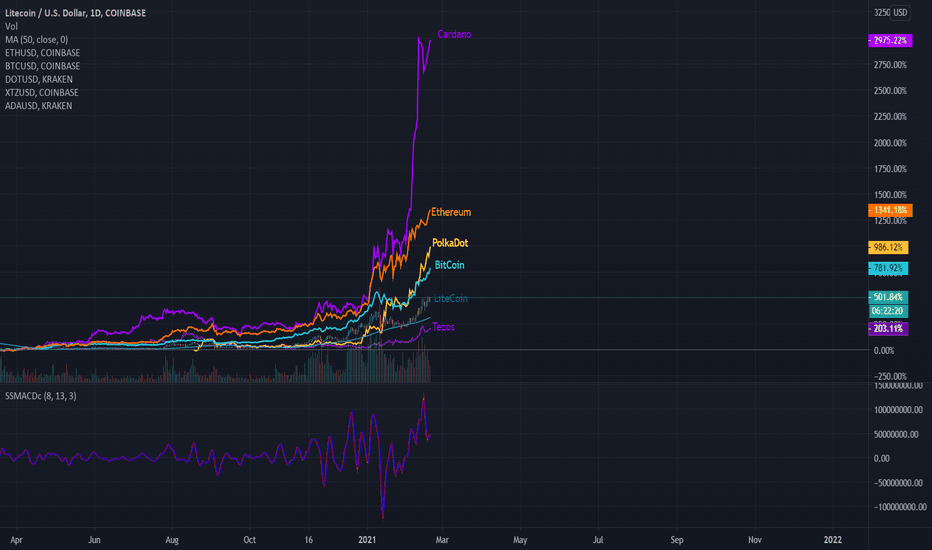This screenshot has width=932, height=550.
Task: Click the Mar time axis label
Action: point(442,540)
